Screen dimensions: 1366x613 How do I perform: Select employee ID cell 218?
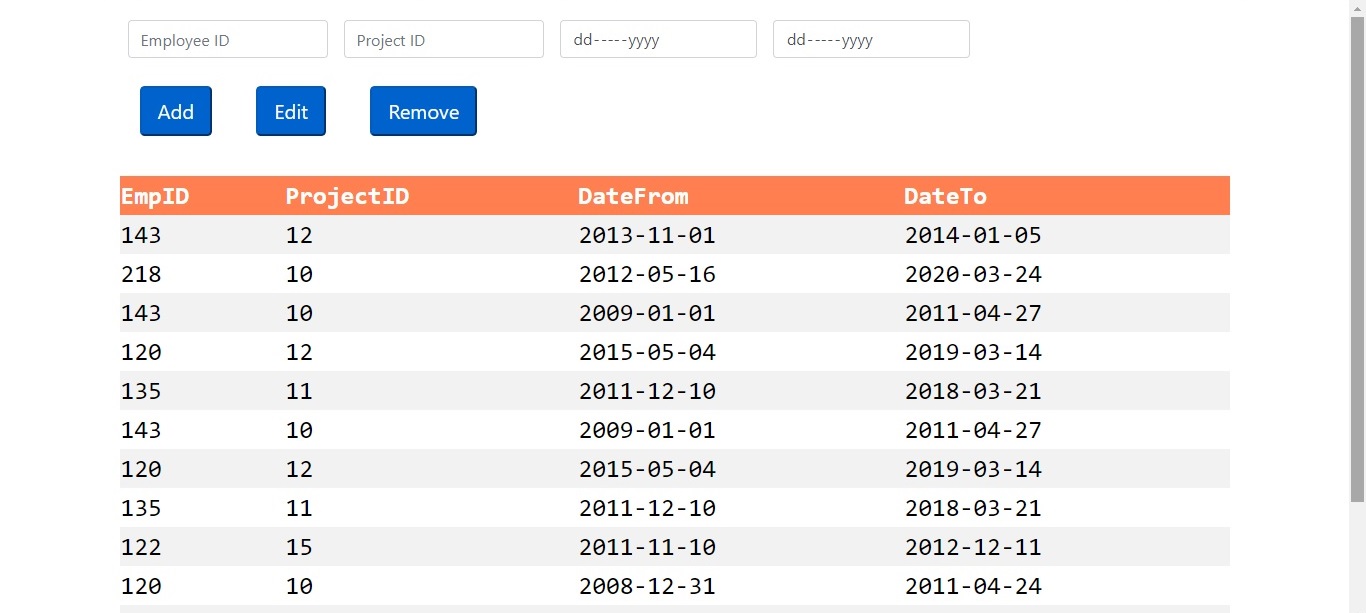(141, 274)
